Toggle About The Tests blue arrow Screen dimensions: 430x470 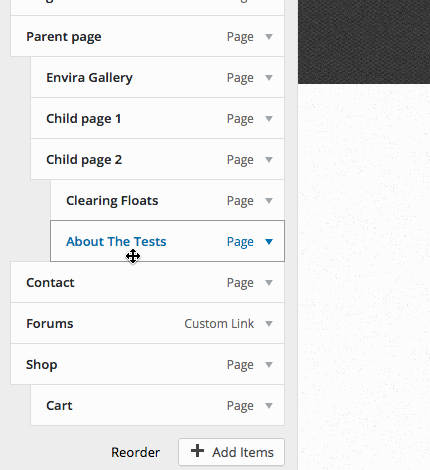269,241
